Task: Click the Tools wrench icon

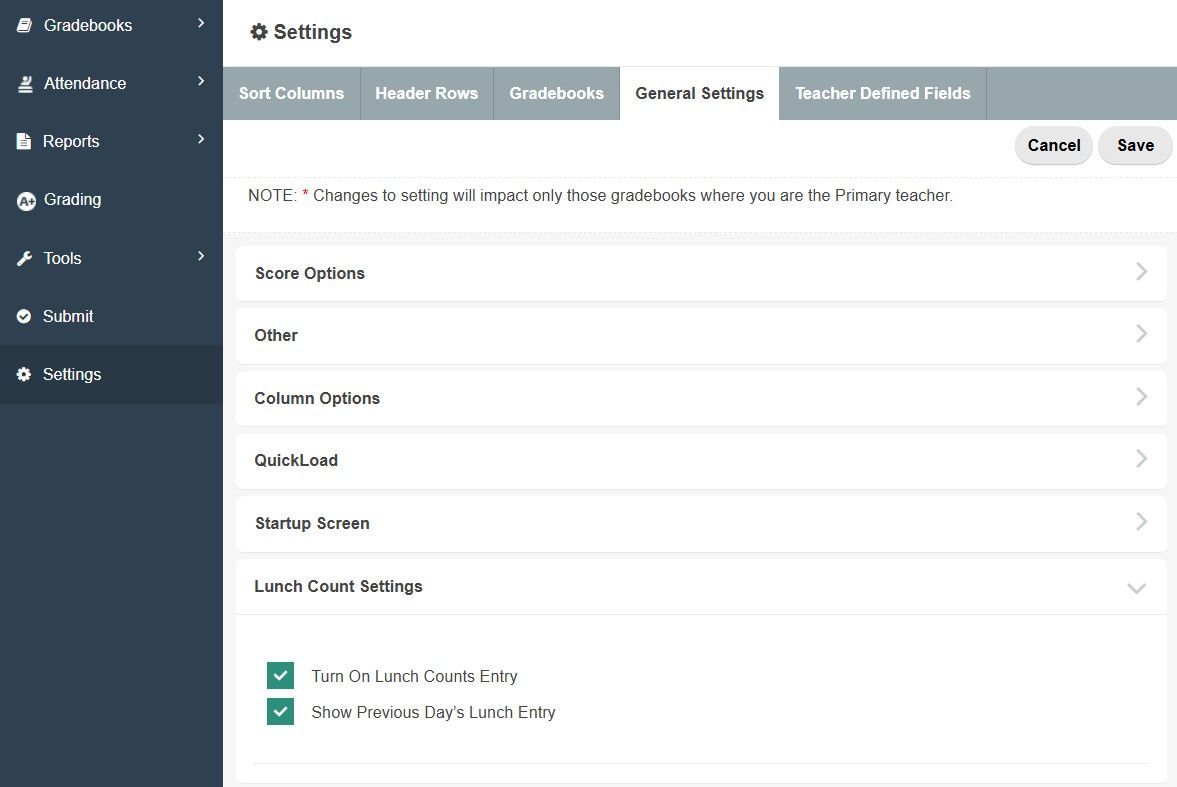Action: [25, 258]
